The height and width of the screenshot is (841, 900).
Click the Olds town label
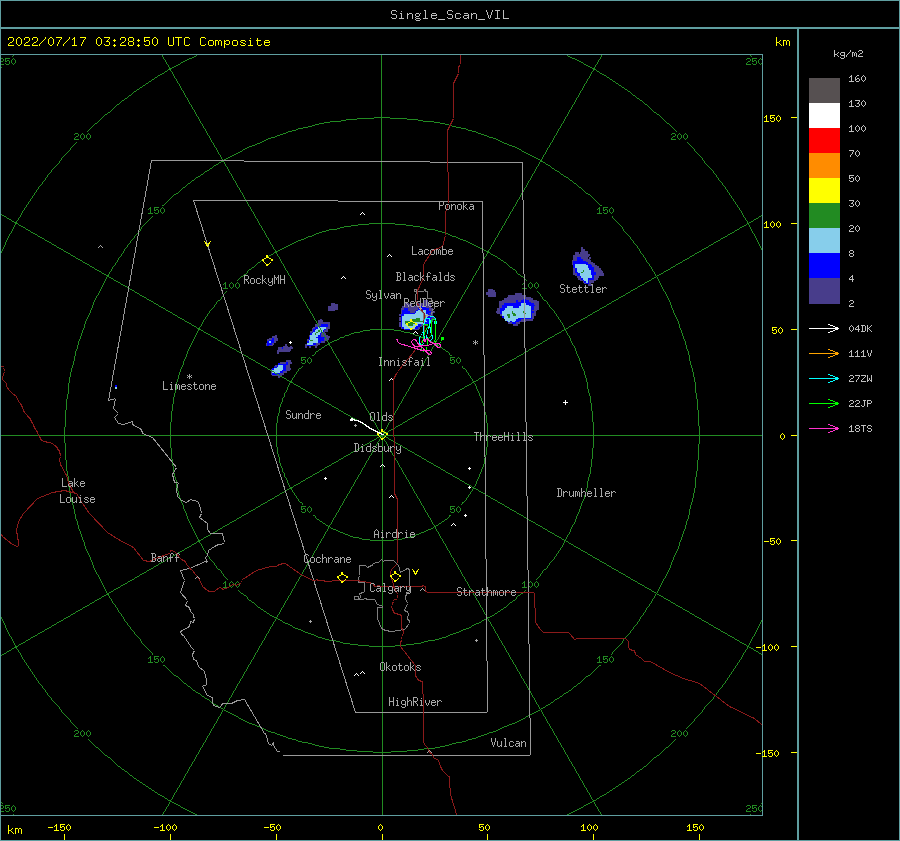(381, 417)
